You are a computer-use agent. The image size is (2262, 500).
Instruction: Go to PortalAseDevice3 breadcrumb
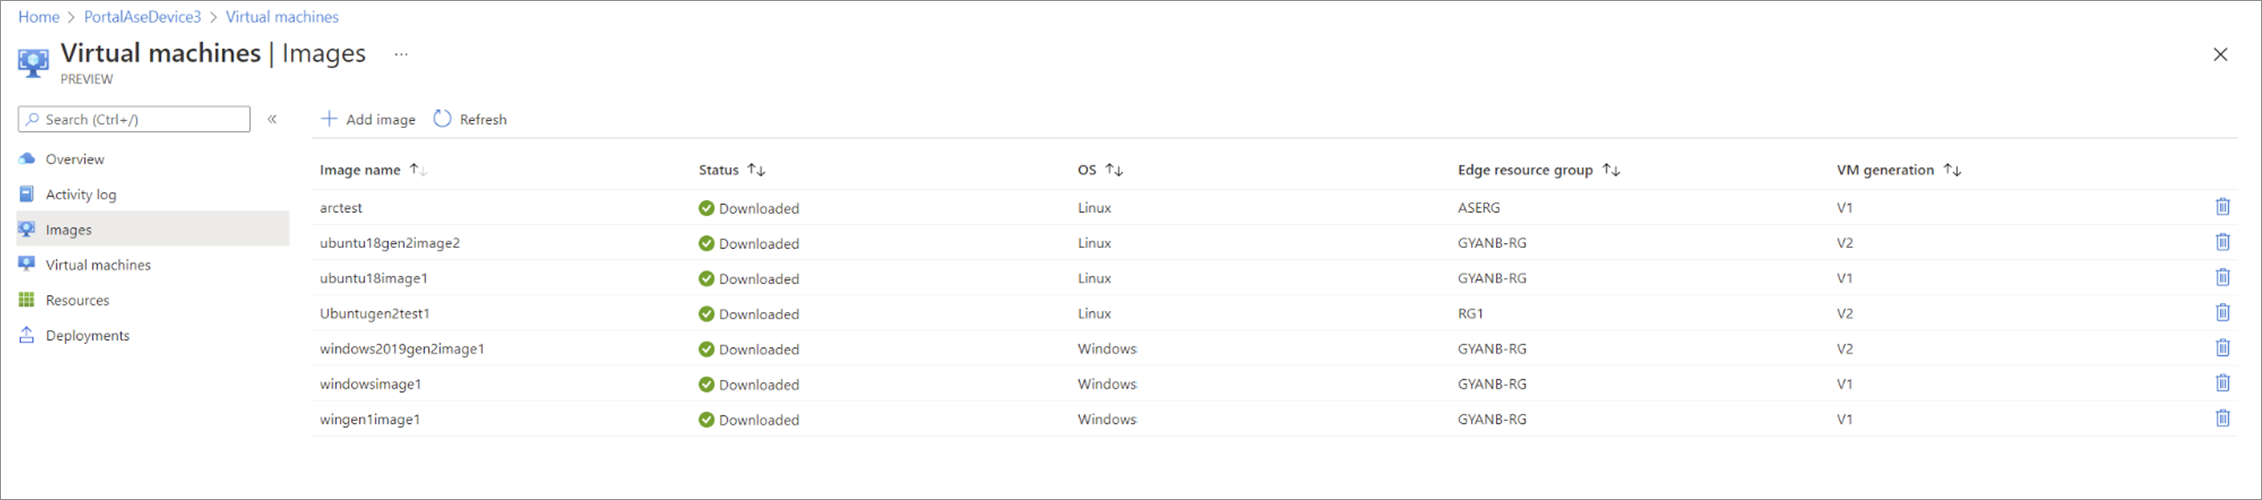pos(142,17)
